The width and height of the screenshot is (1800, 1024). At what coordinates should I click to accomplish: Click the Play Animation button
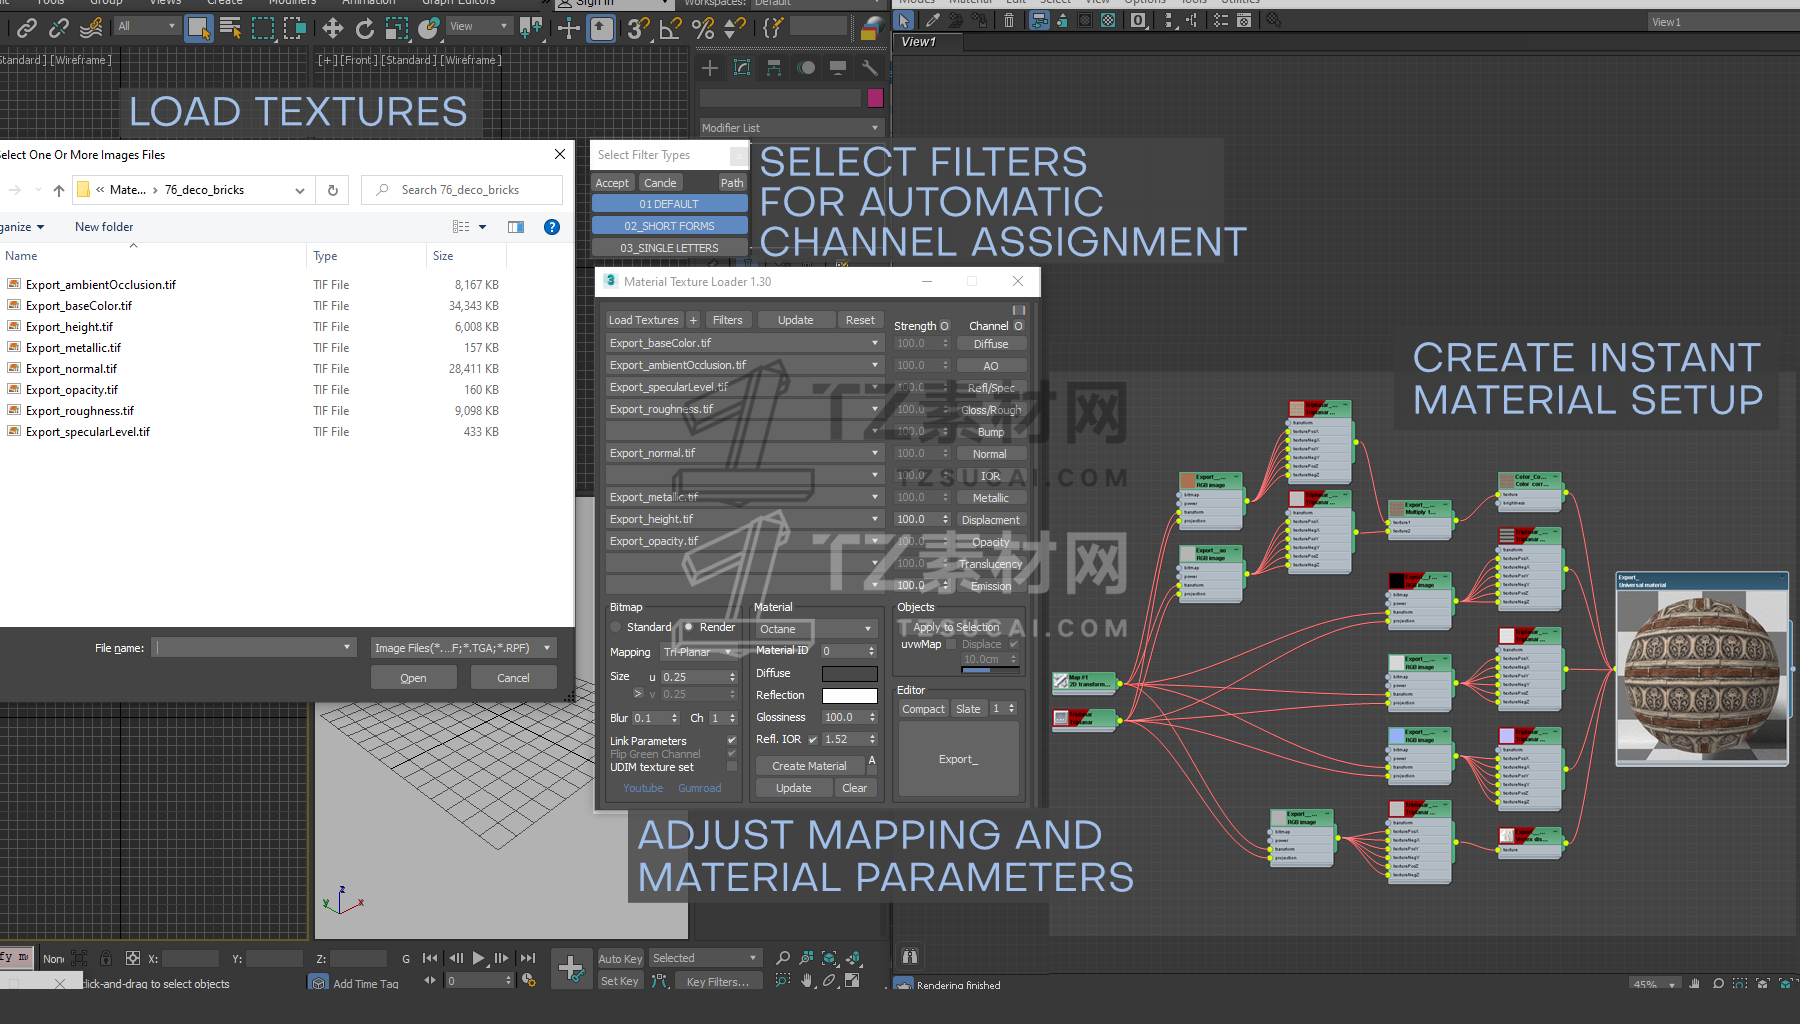click(479, 958)
